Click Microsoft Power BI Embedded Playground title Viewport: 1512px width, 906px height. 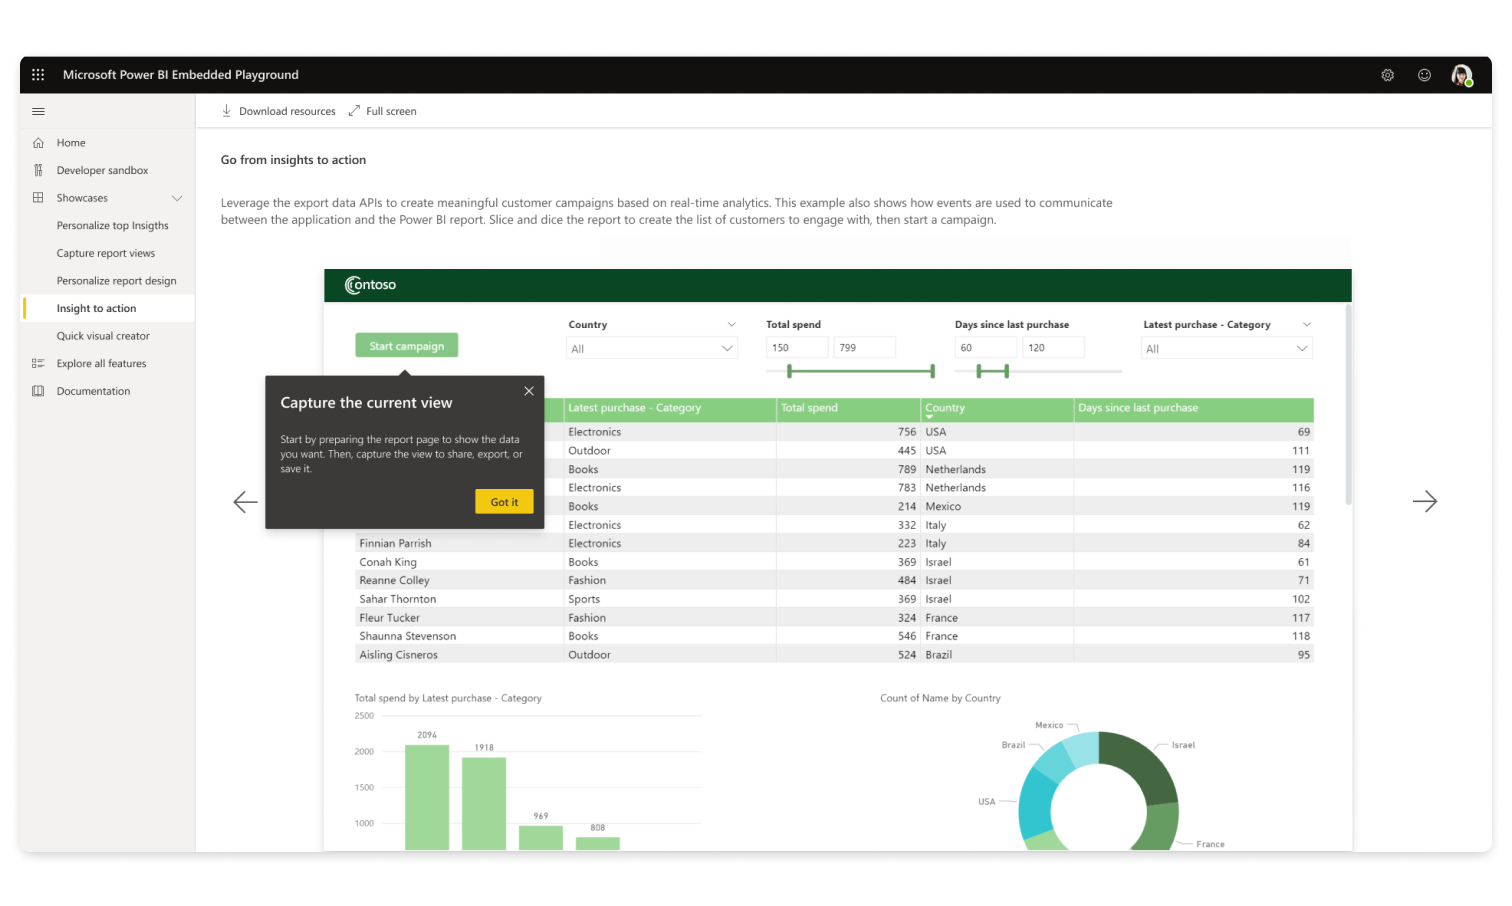[180, 75]
